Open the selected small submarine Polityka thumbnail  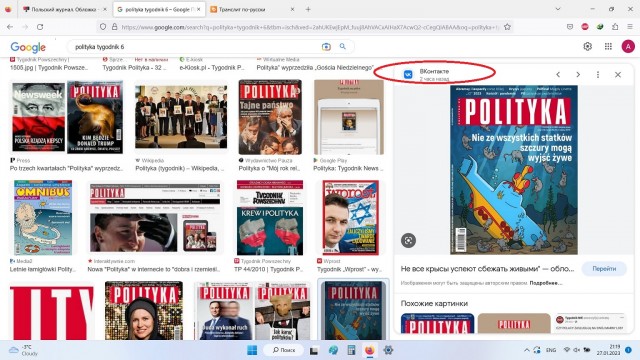353,310
